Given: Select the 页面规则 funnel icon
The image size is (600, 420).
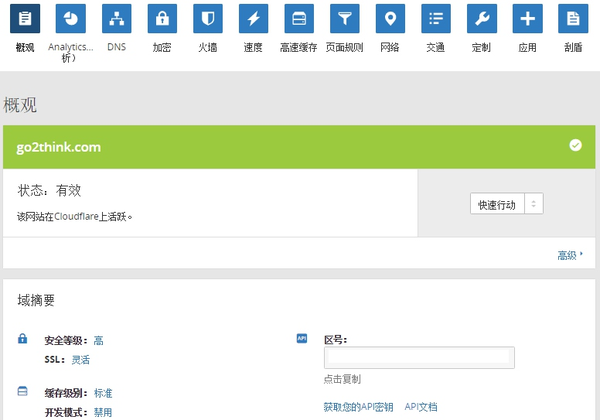Looking at the screenshot, I should [x=345, y=18].
